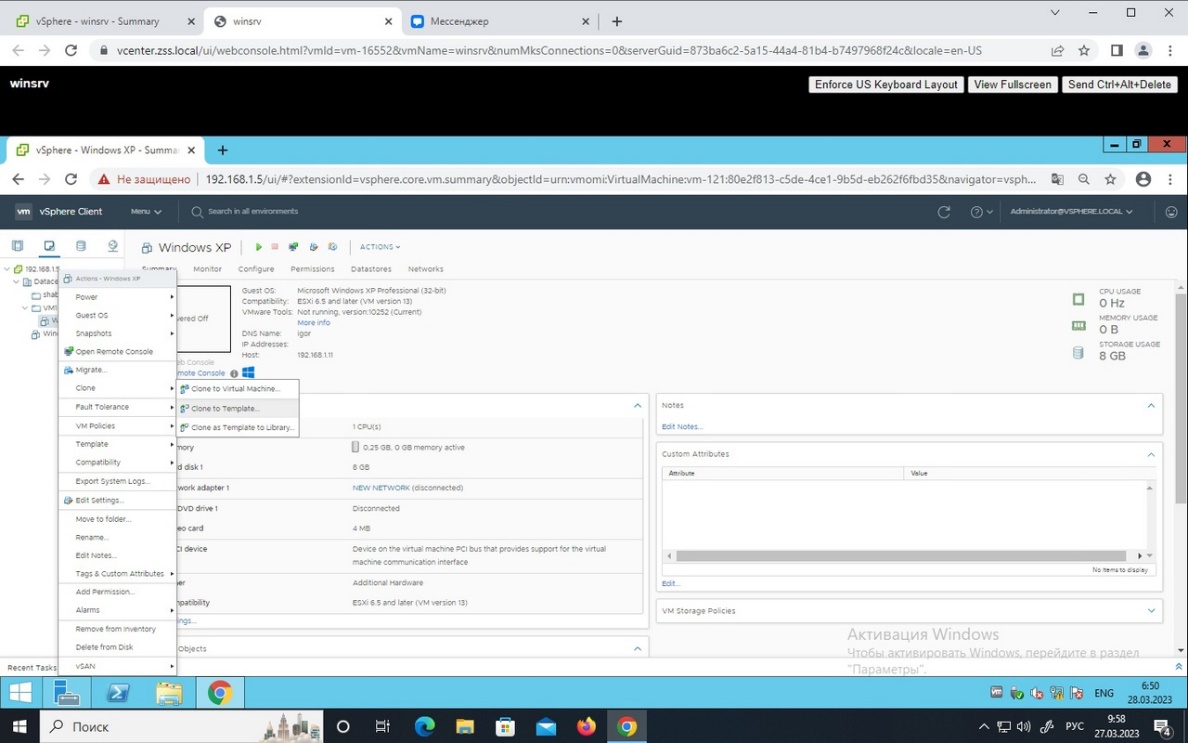Image resolution: width=1188 pixels, height=743 pixels.
Task: Open Guest OS submenu
Action: tap(117, 315)
